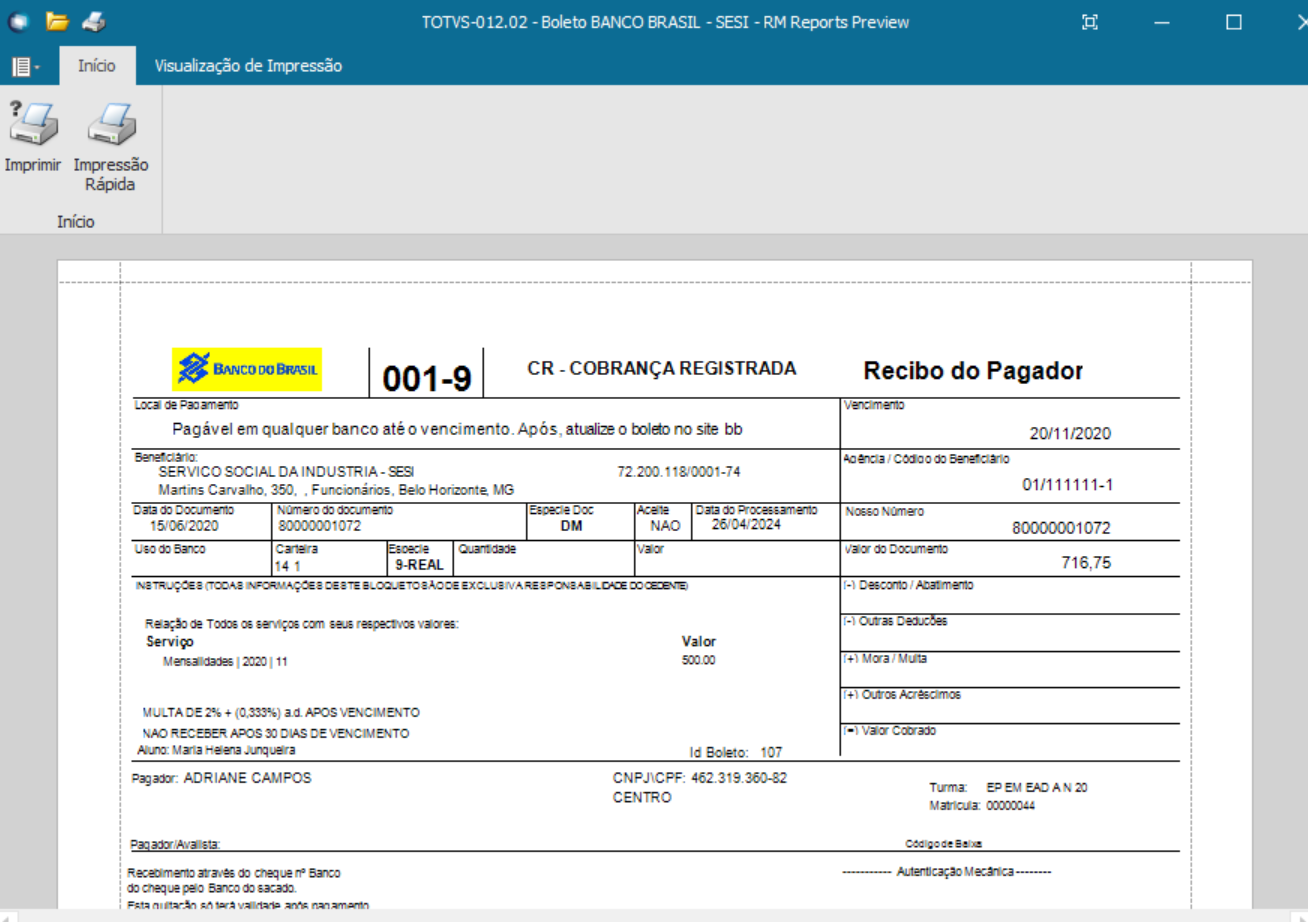This screenshot has width=1308, height=922.
Task: Click the Matrícula number 00000044
Action: [x=1010, y=805]
